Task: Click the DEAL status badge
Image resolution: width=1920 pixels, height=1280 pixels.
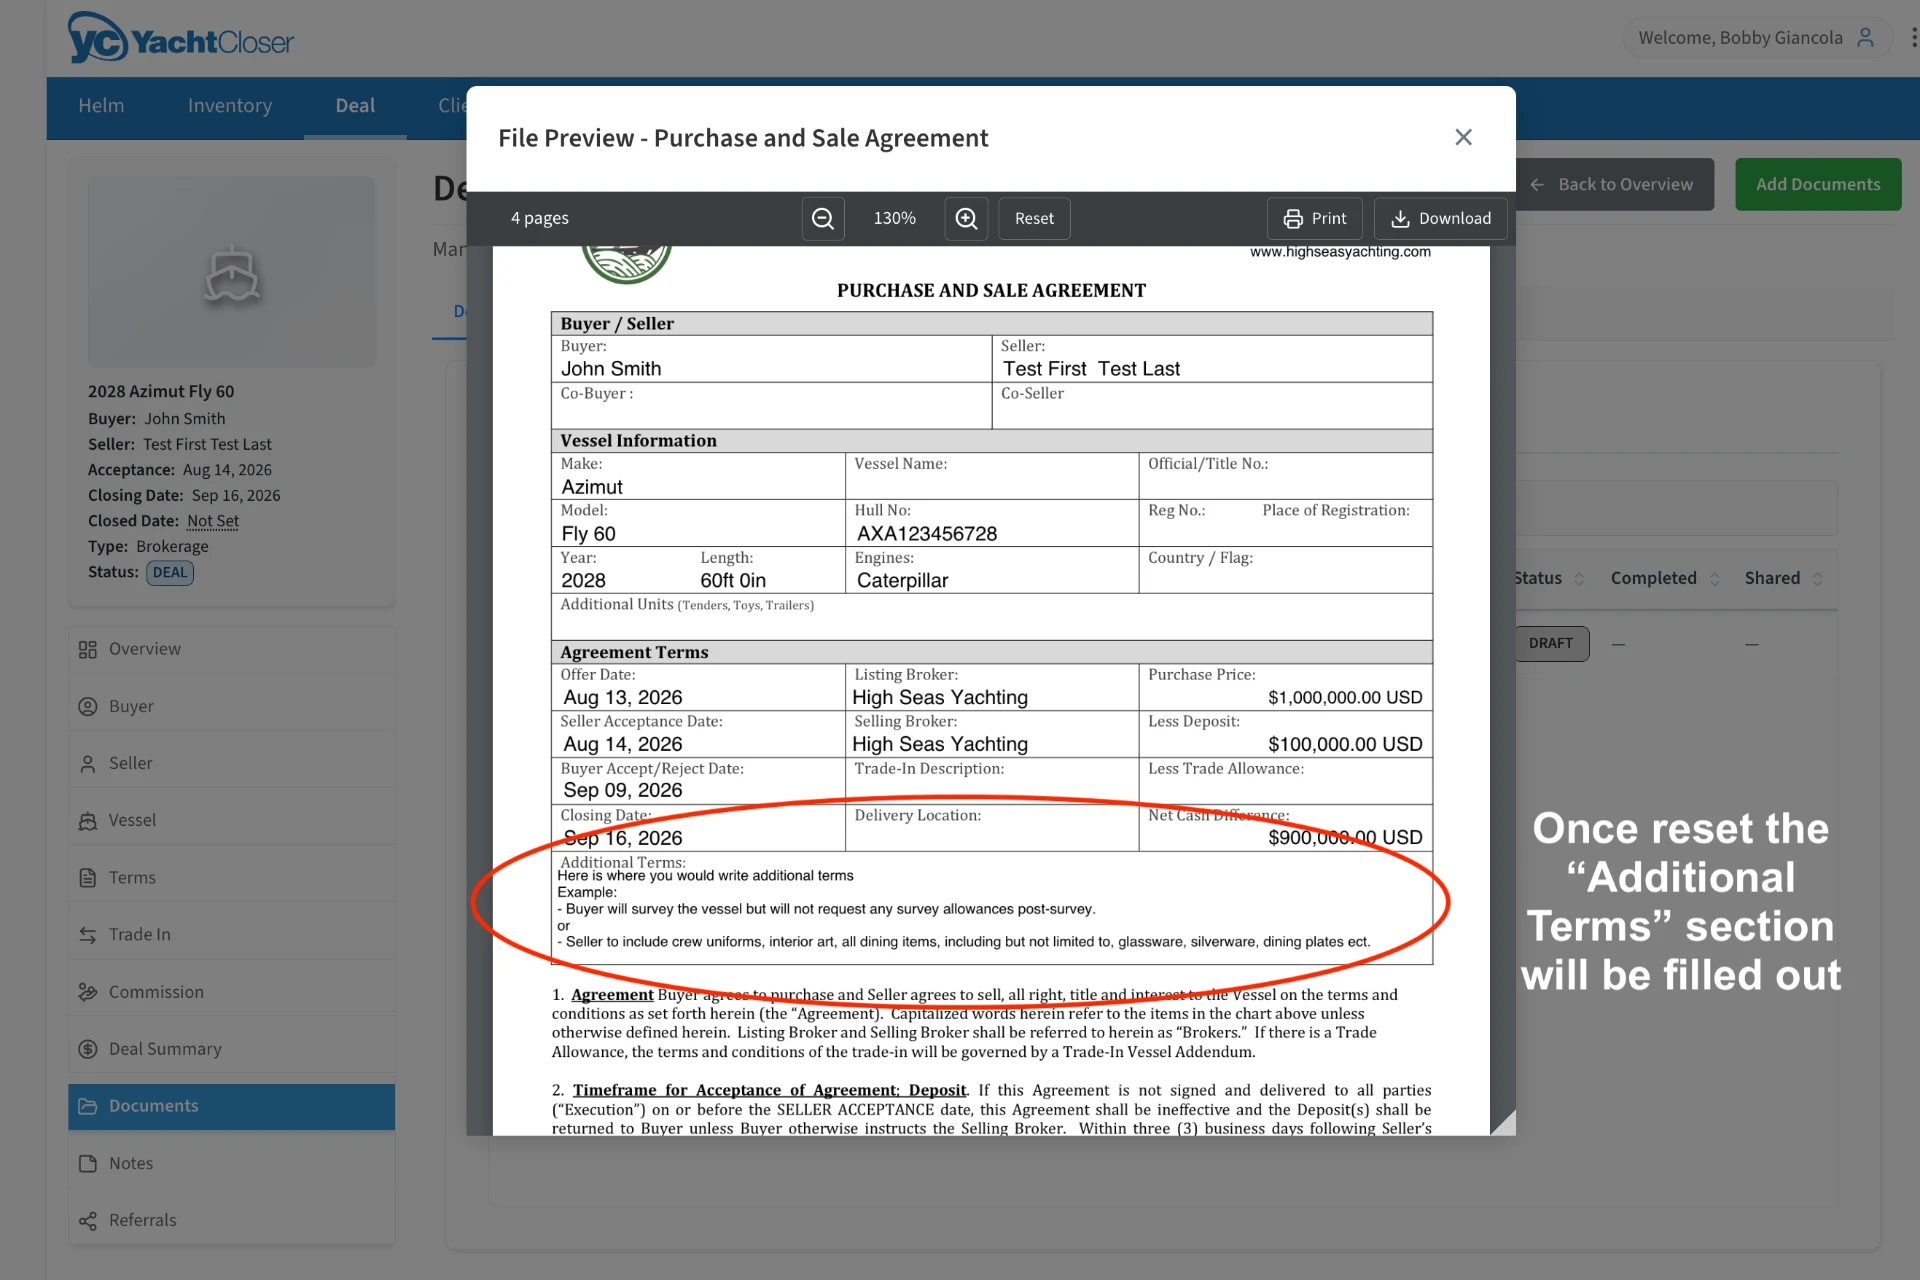Action: (x=170, y=573)
